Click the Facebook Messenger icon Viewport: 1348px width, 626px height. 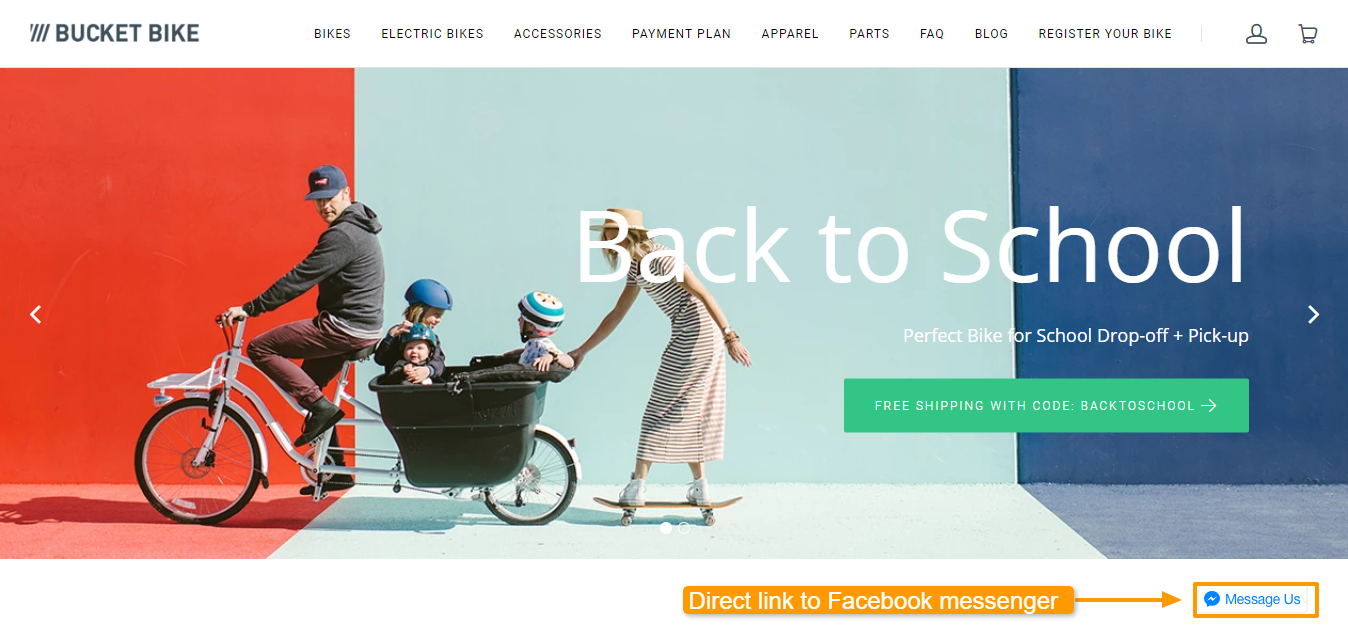[x=1212, y=599]
